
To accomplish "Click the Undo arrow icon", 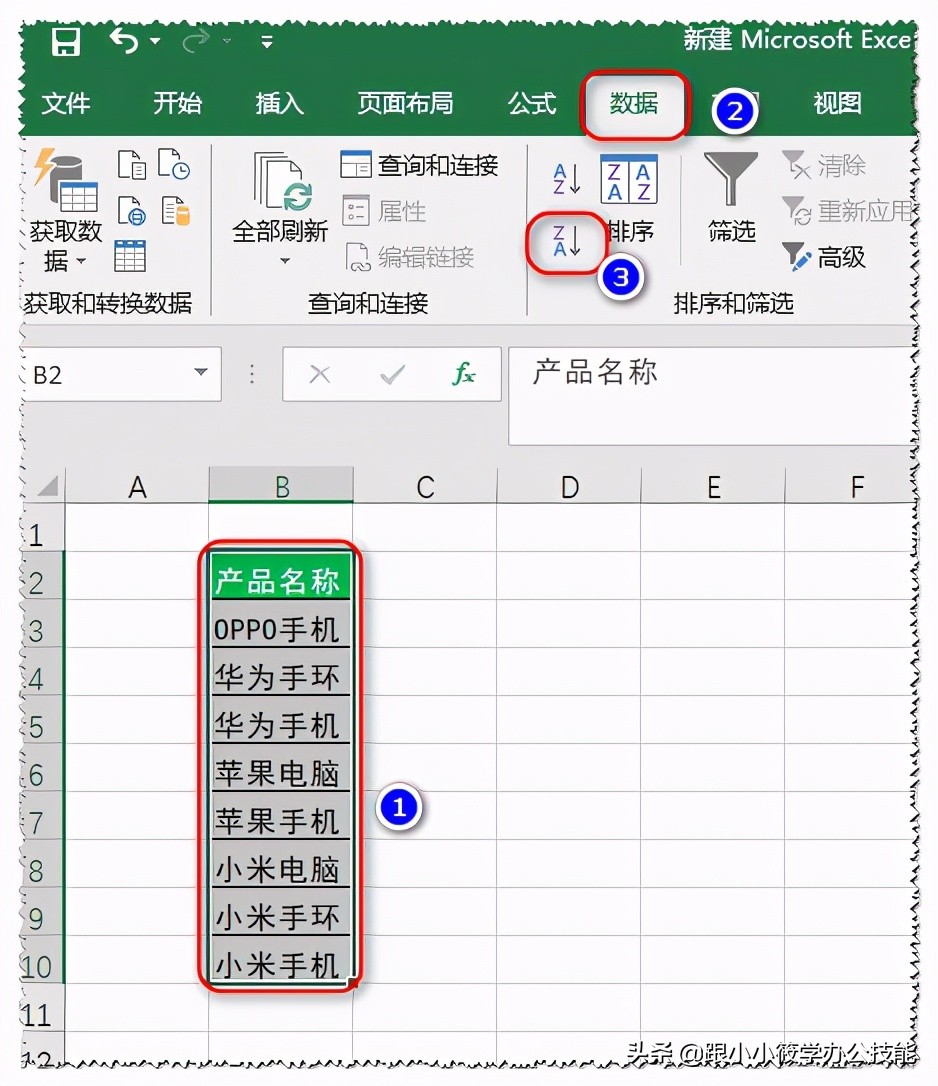I will point(124,40).
